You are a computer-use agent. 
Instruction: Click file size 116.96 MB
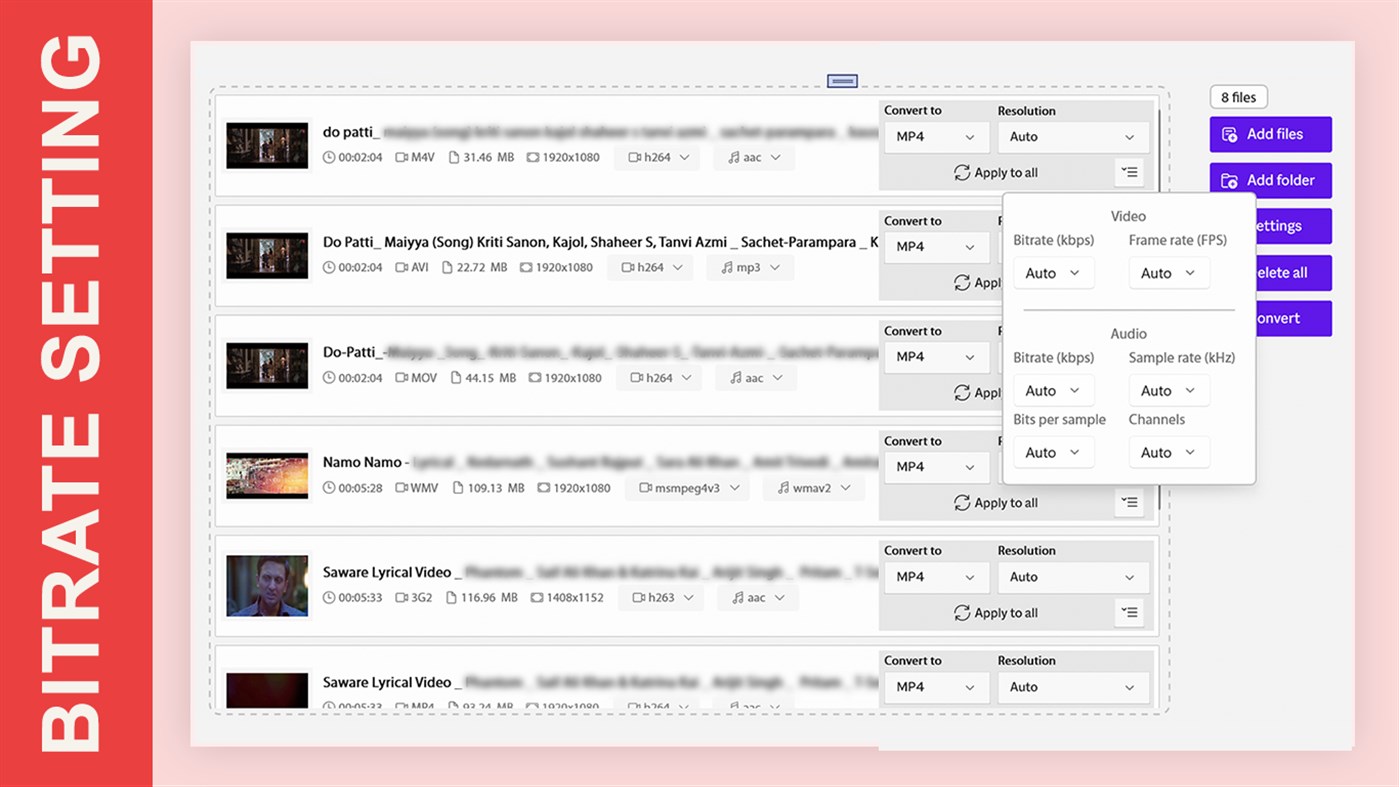click(x=489, y=598)
